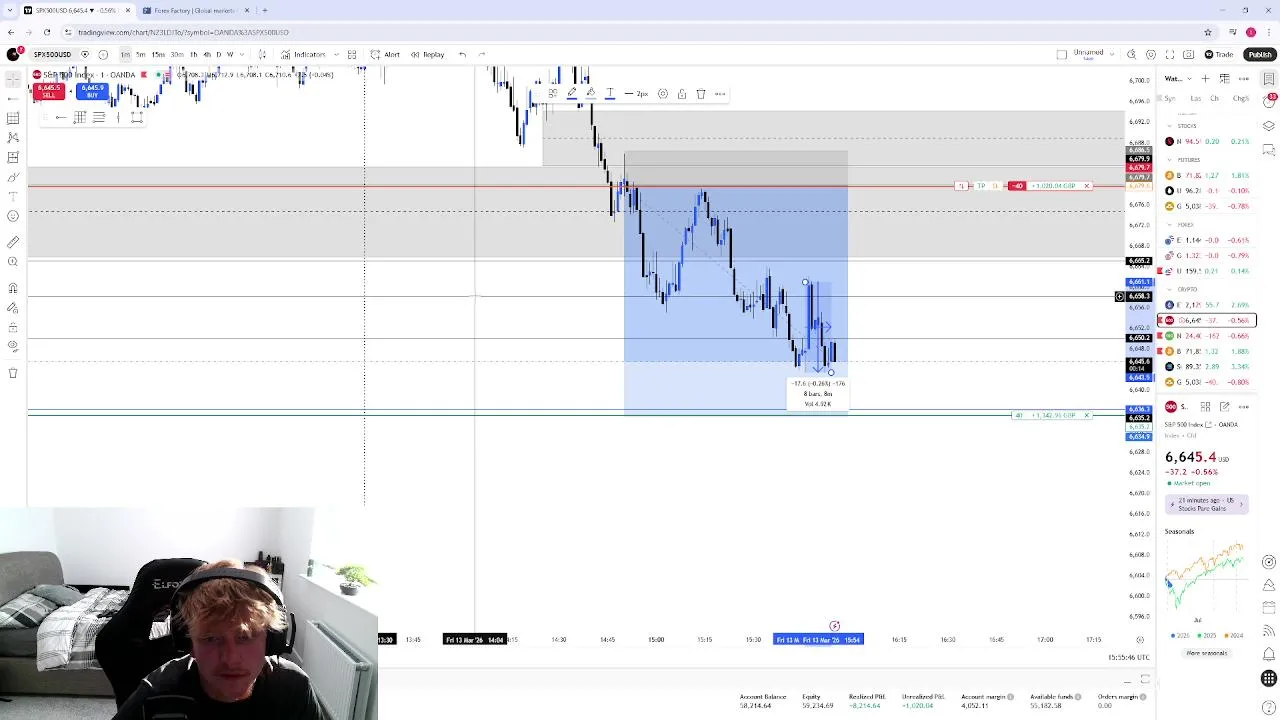The image size is (1280, 720).
Task: Add symbol with the compare plus icon
Action: (103, 54)
